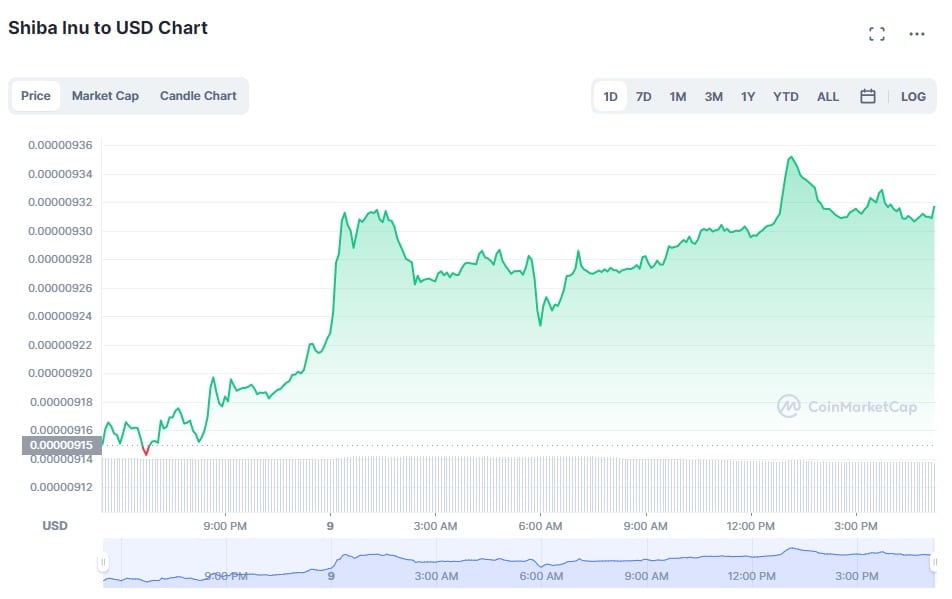
Task: Click the USD axis currency label
Action: [55, 526]
